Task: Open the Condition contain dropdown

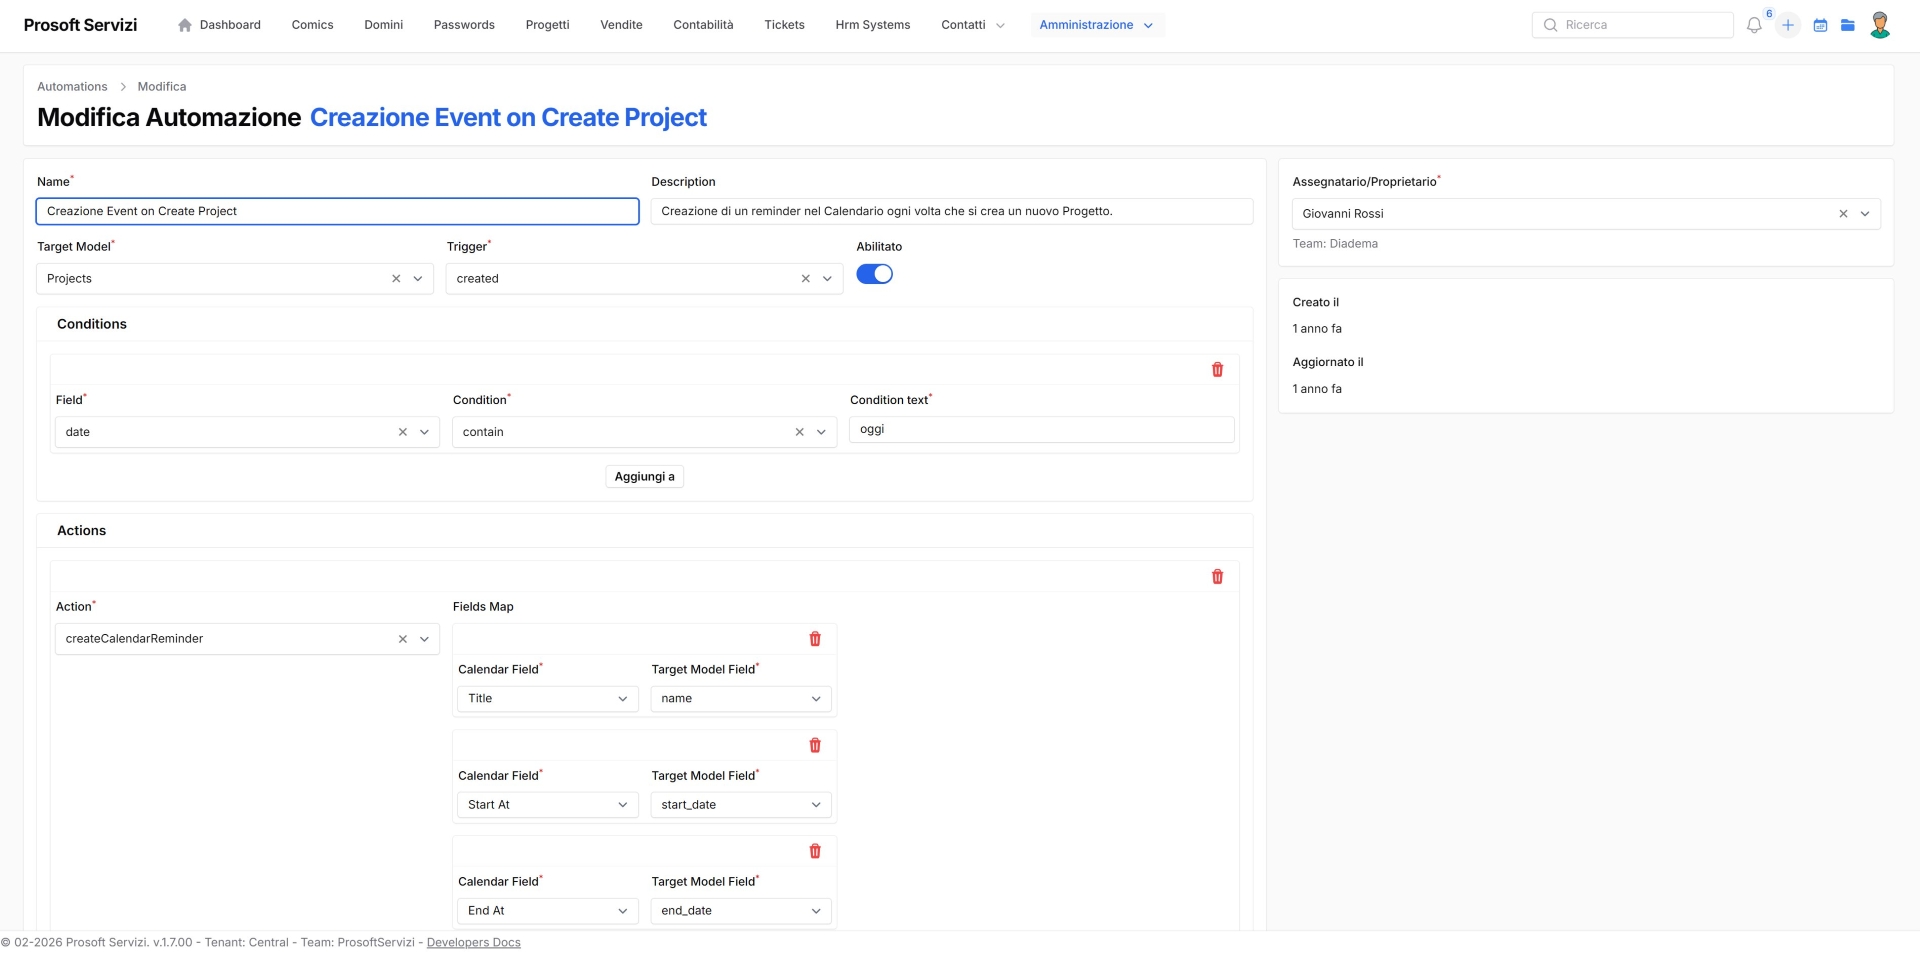Action: (x=821, y=432)
